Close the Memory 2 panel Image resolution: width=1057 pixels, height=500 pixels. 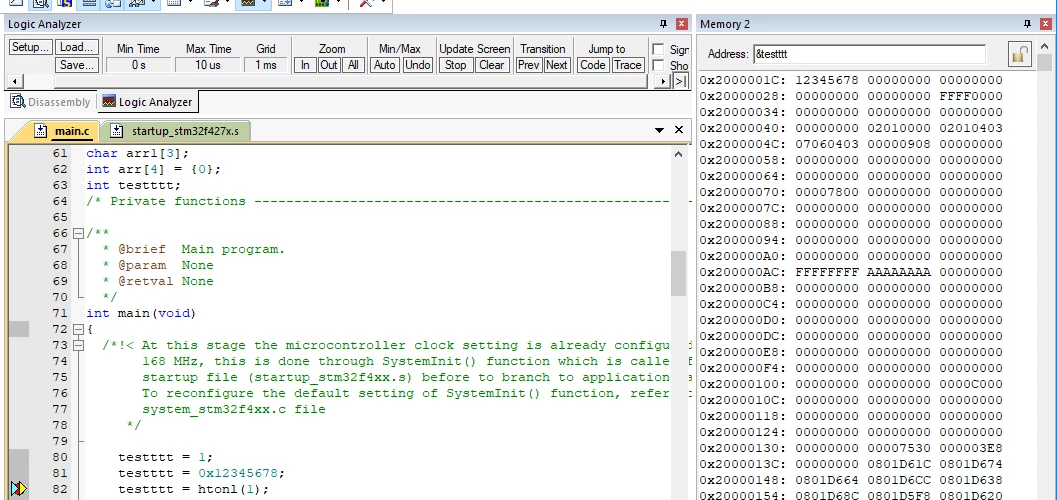(x=1046, y=24)
